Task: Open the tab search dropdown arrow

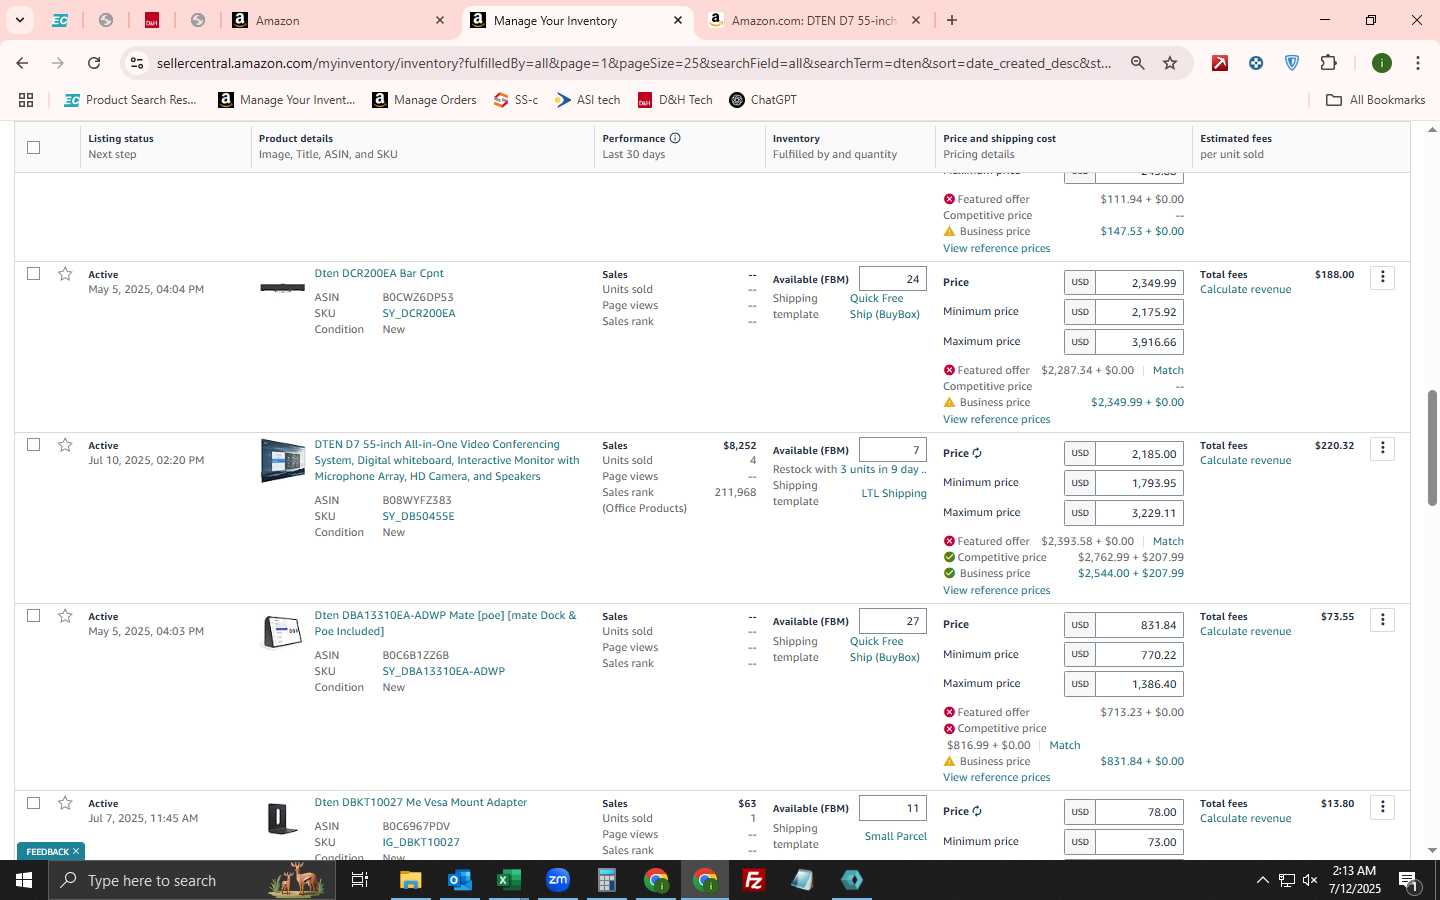Action: (19, 20)
